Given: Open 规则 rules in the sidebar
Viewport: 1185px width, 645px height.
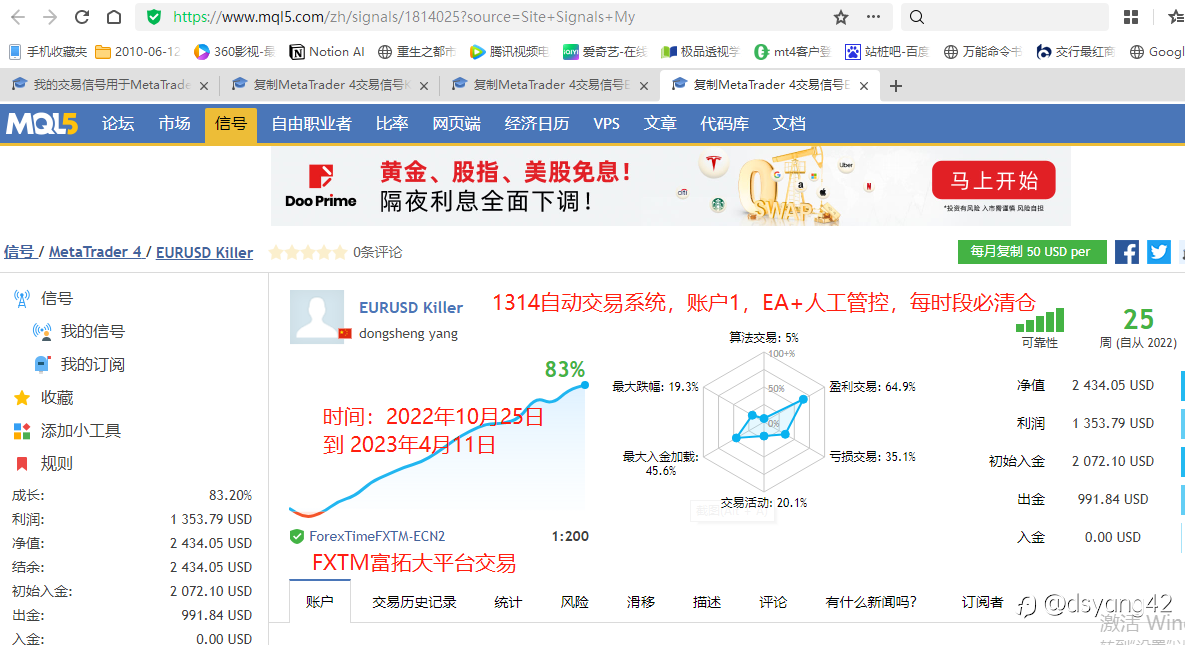Looking at the screenshot, I should tap(57, 464).
